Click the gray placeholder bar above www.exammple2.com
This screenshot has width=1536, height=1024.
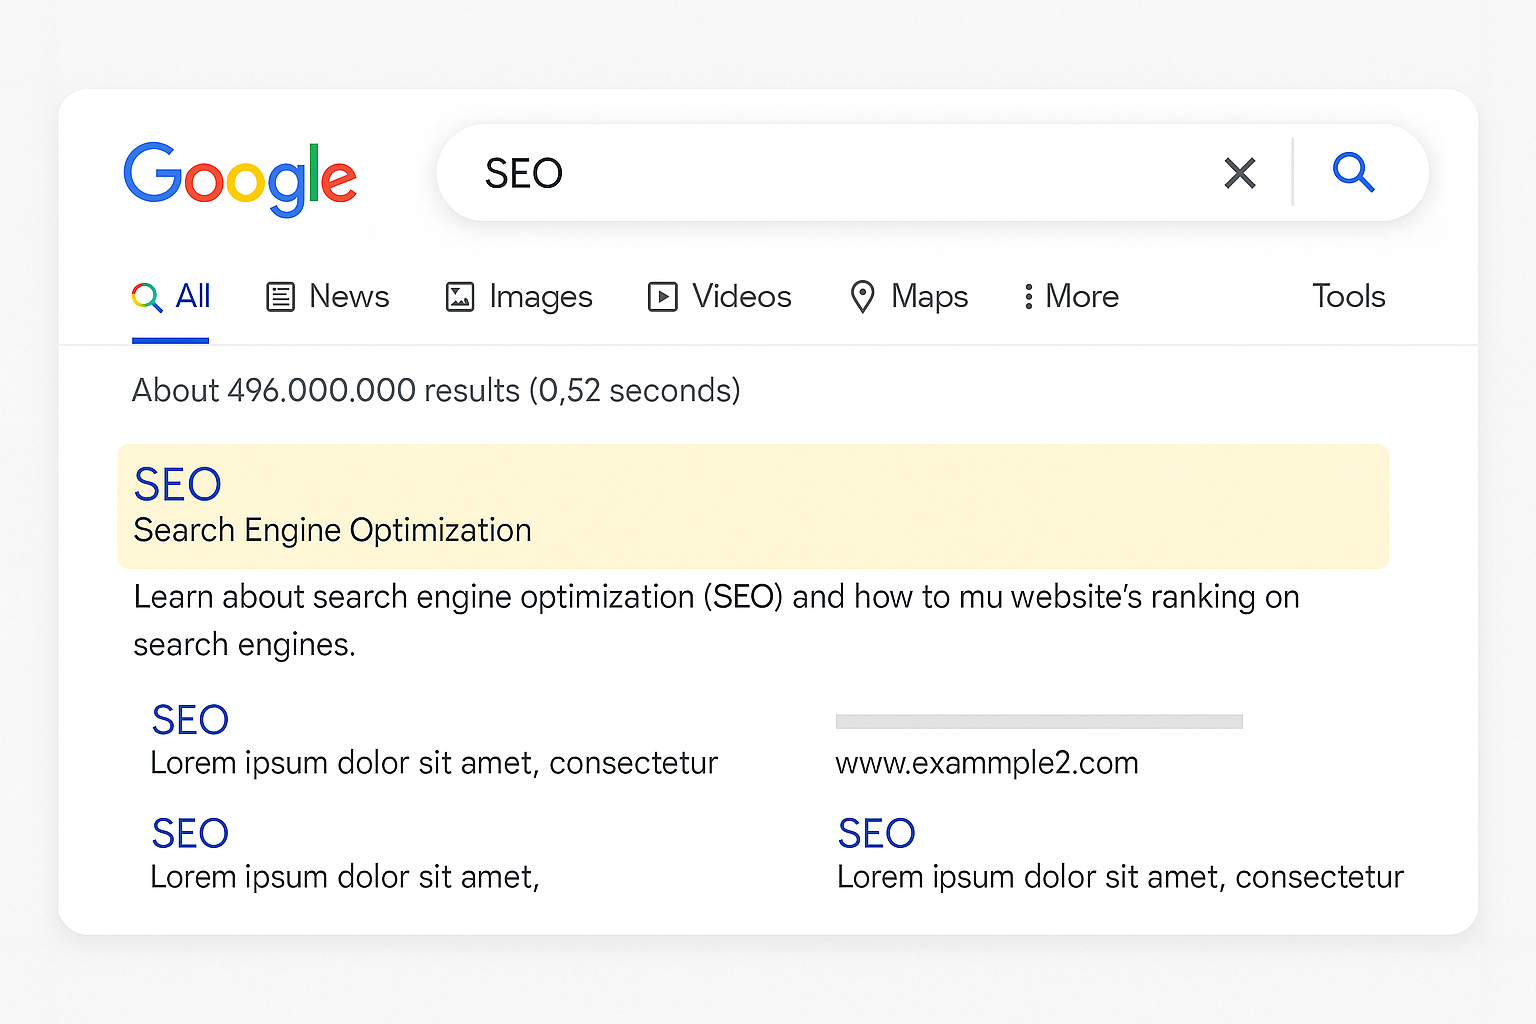[1038, 722]
